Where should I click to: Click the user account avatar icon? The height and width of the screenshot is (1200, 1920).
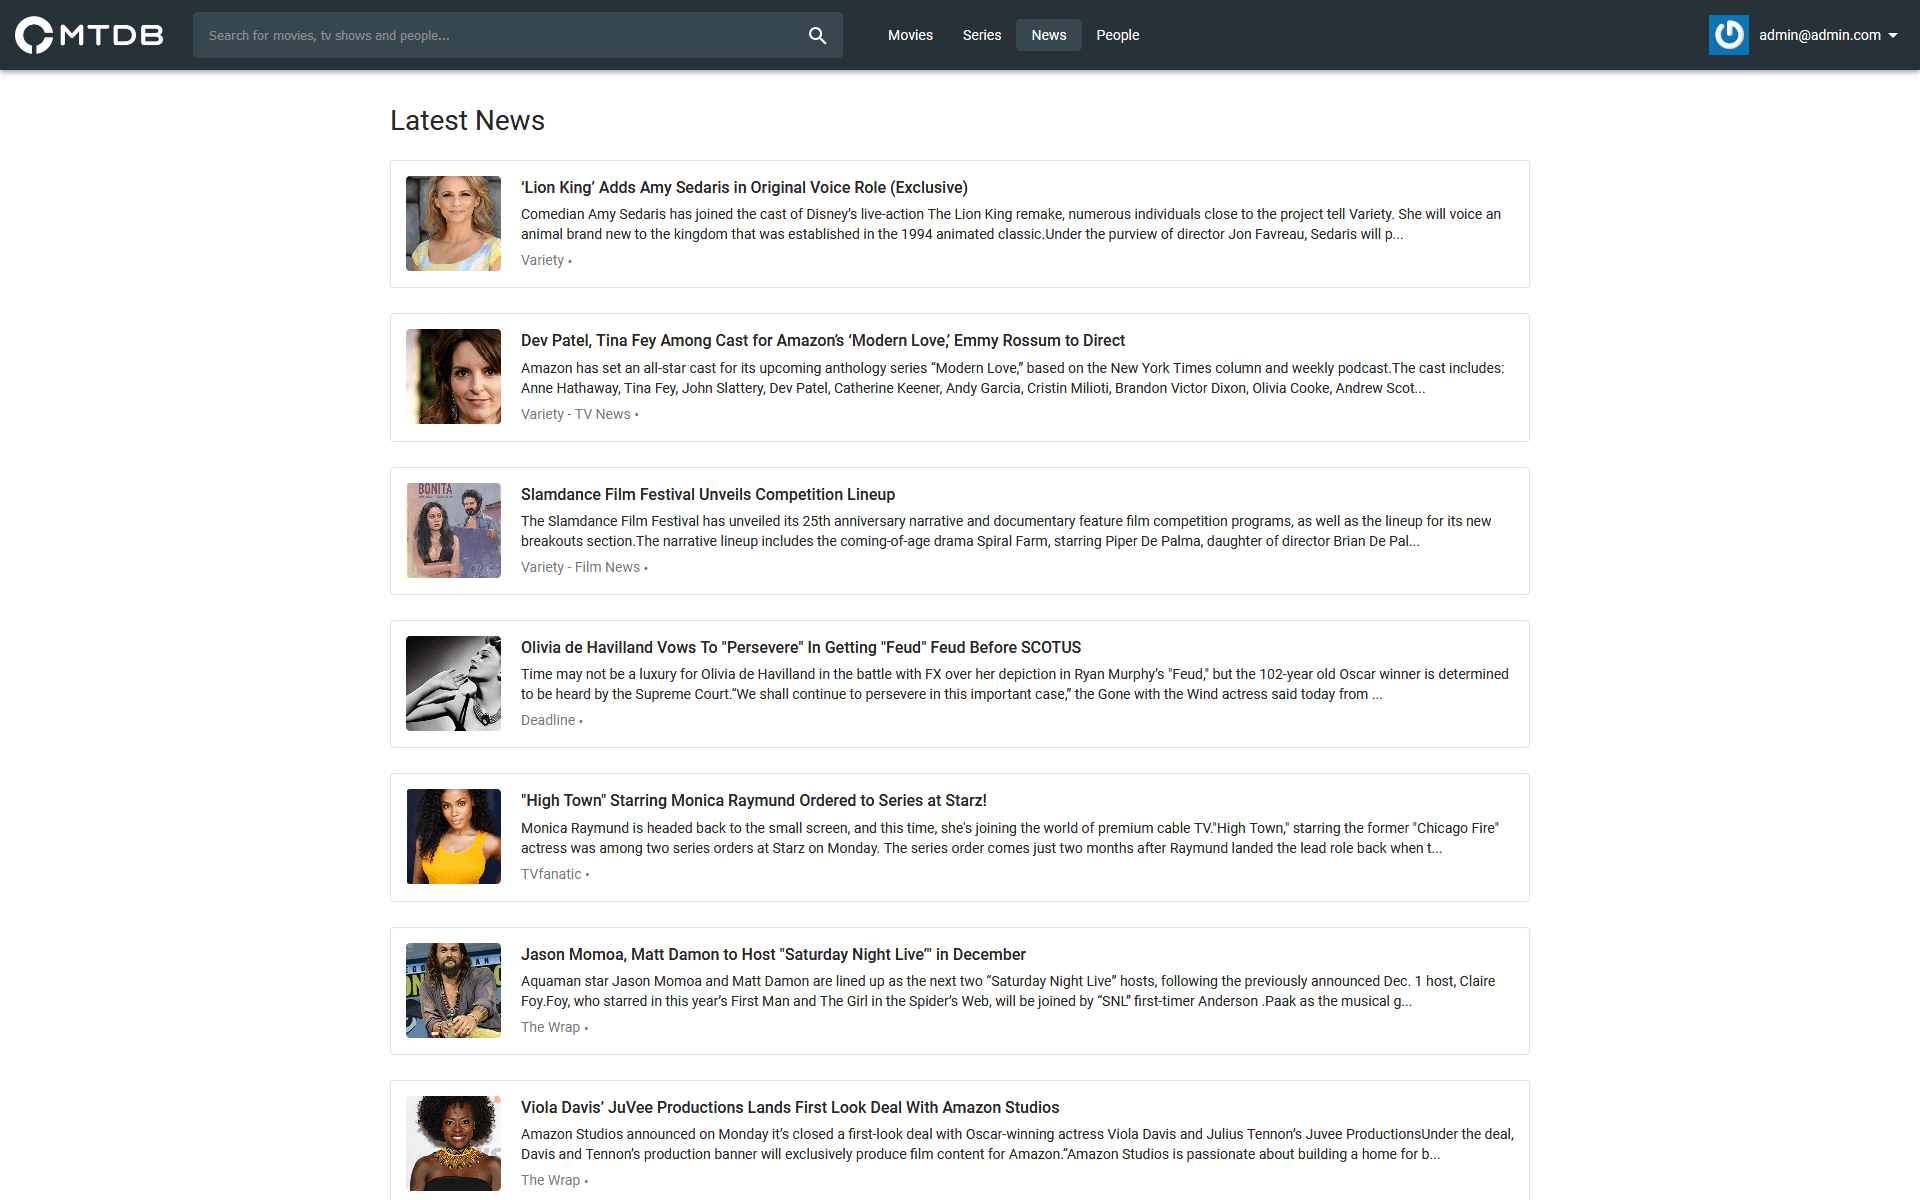coord(1728,35)
